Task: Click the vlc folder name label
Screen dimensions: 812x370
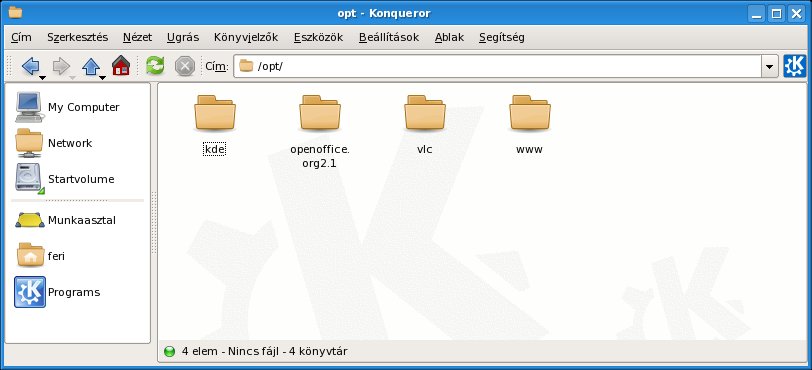Action: pos(425,150)
